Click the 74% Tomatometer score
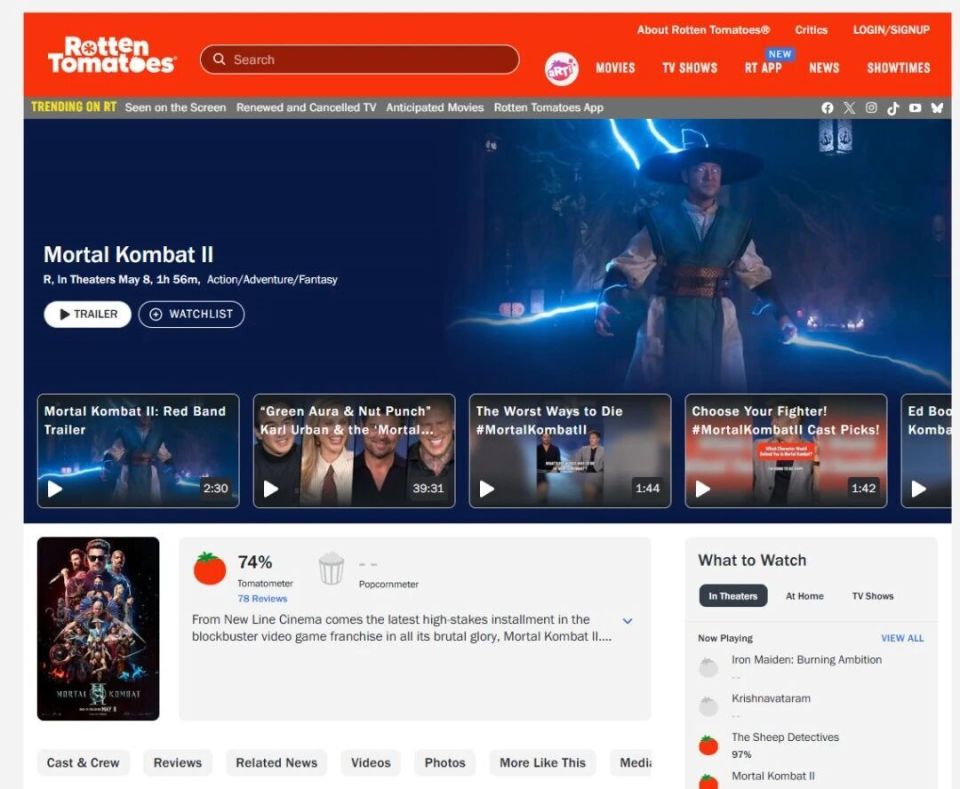 tap(255, 562)
